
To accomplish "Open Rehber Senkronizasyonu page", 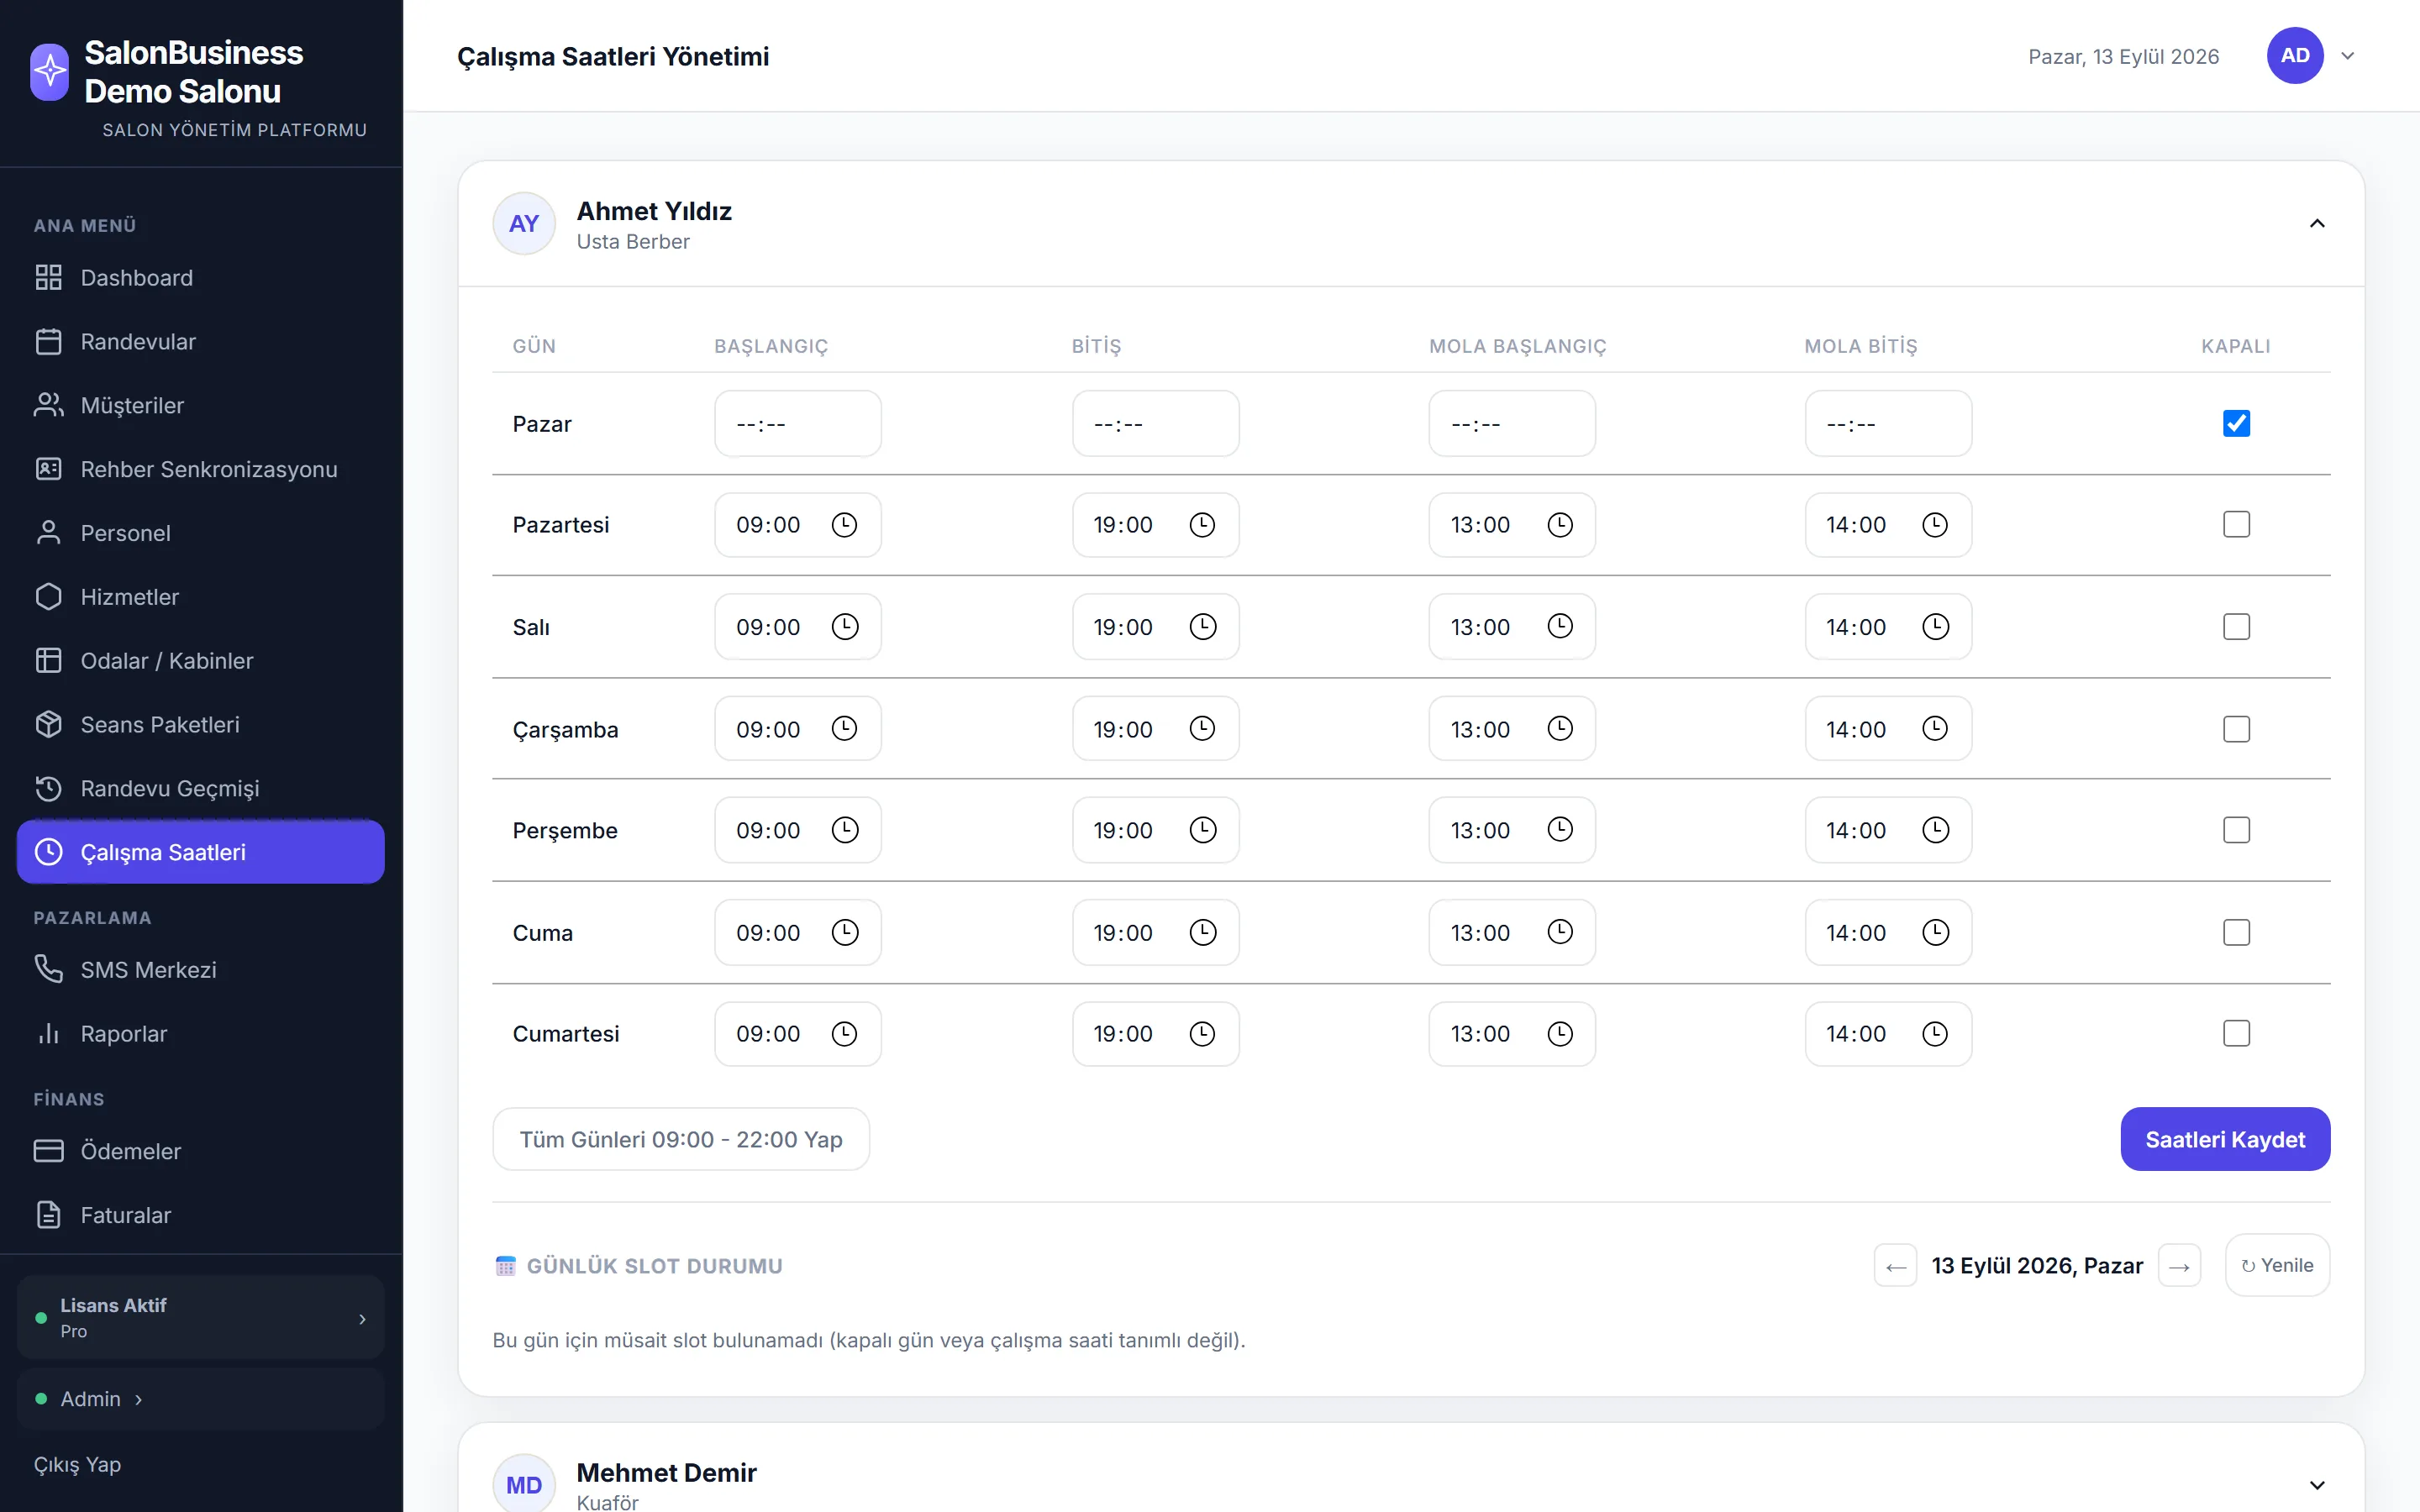I will tap(201, 469).
